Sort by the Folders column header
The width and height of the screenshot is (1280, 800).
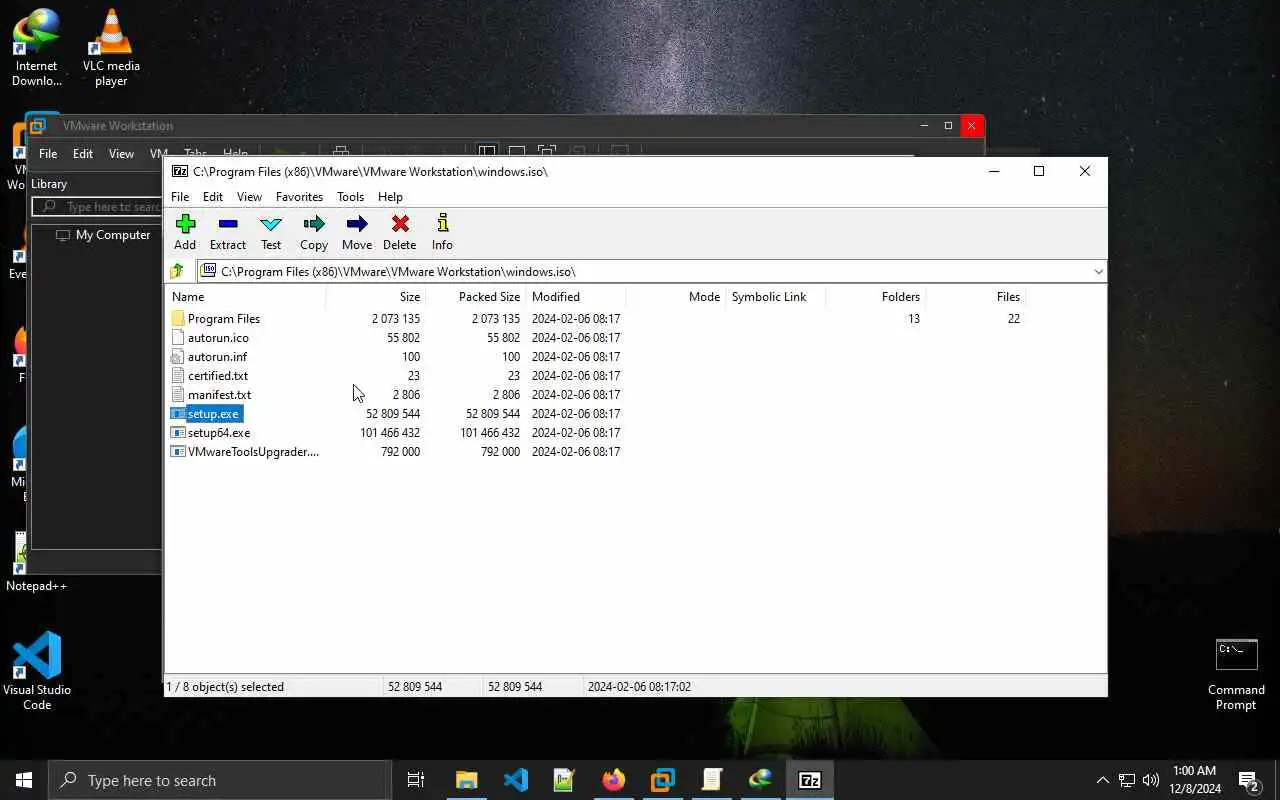point(876,296)
